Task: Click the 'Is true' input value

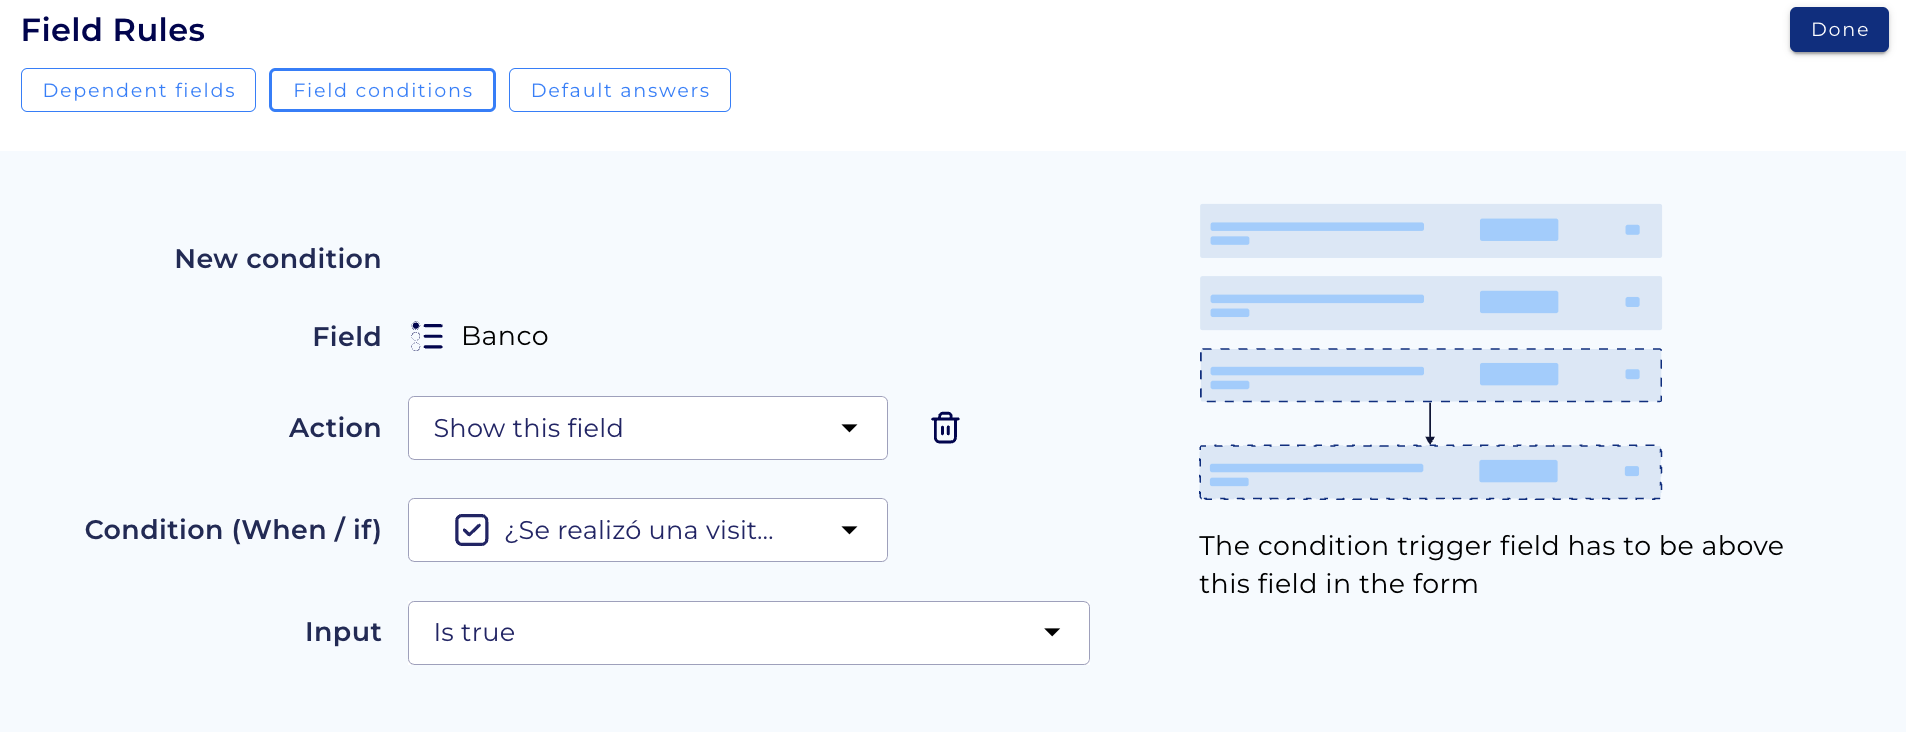Action: [474, 632]
